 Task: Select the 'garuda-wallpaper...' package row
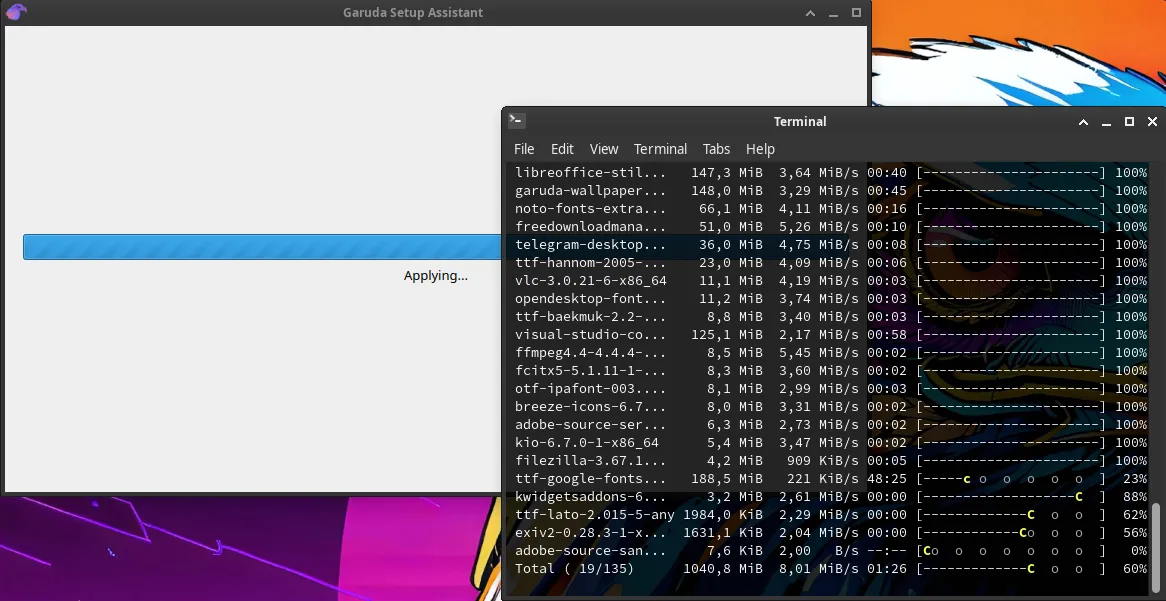pos(831,190)
